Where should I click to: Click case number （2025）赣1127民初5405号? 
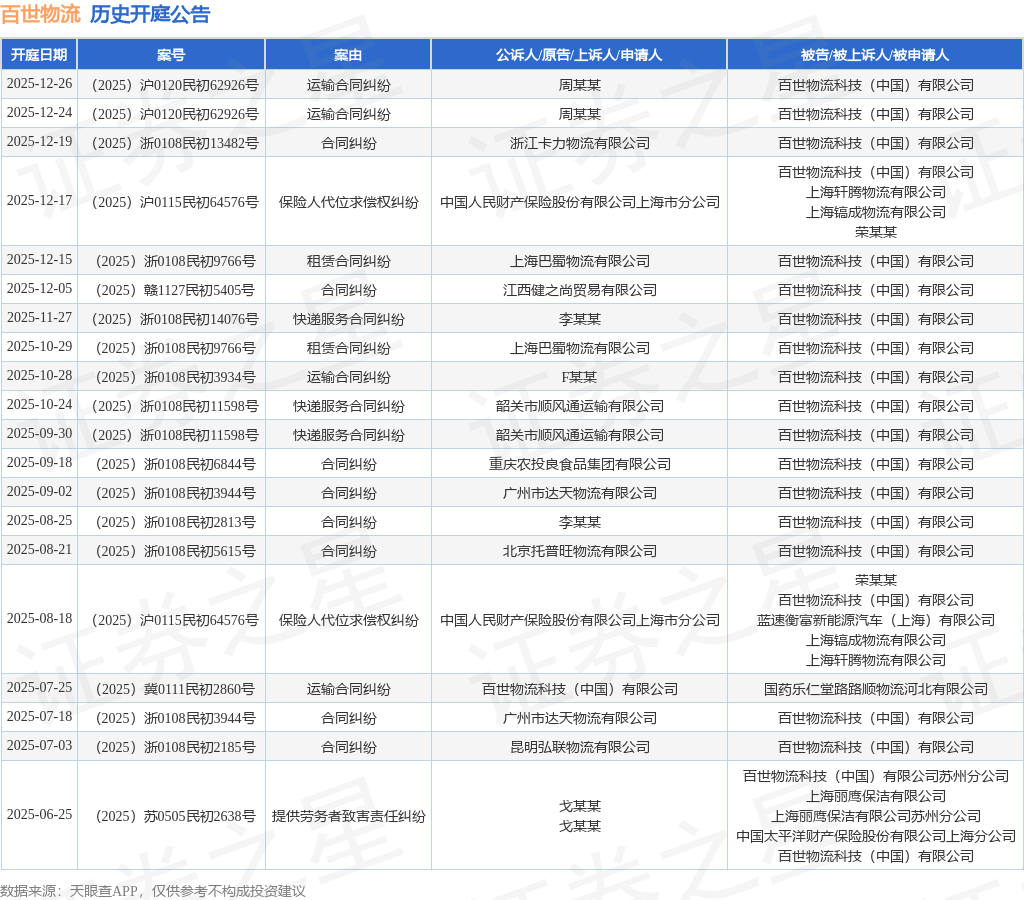pos(171,290)
